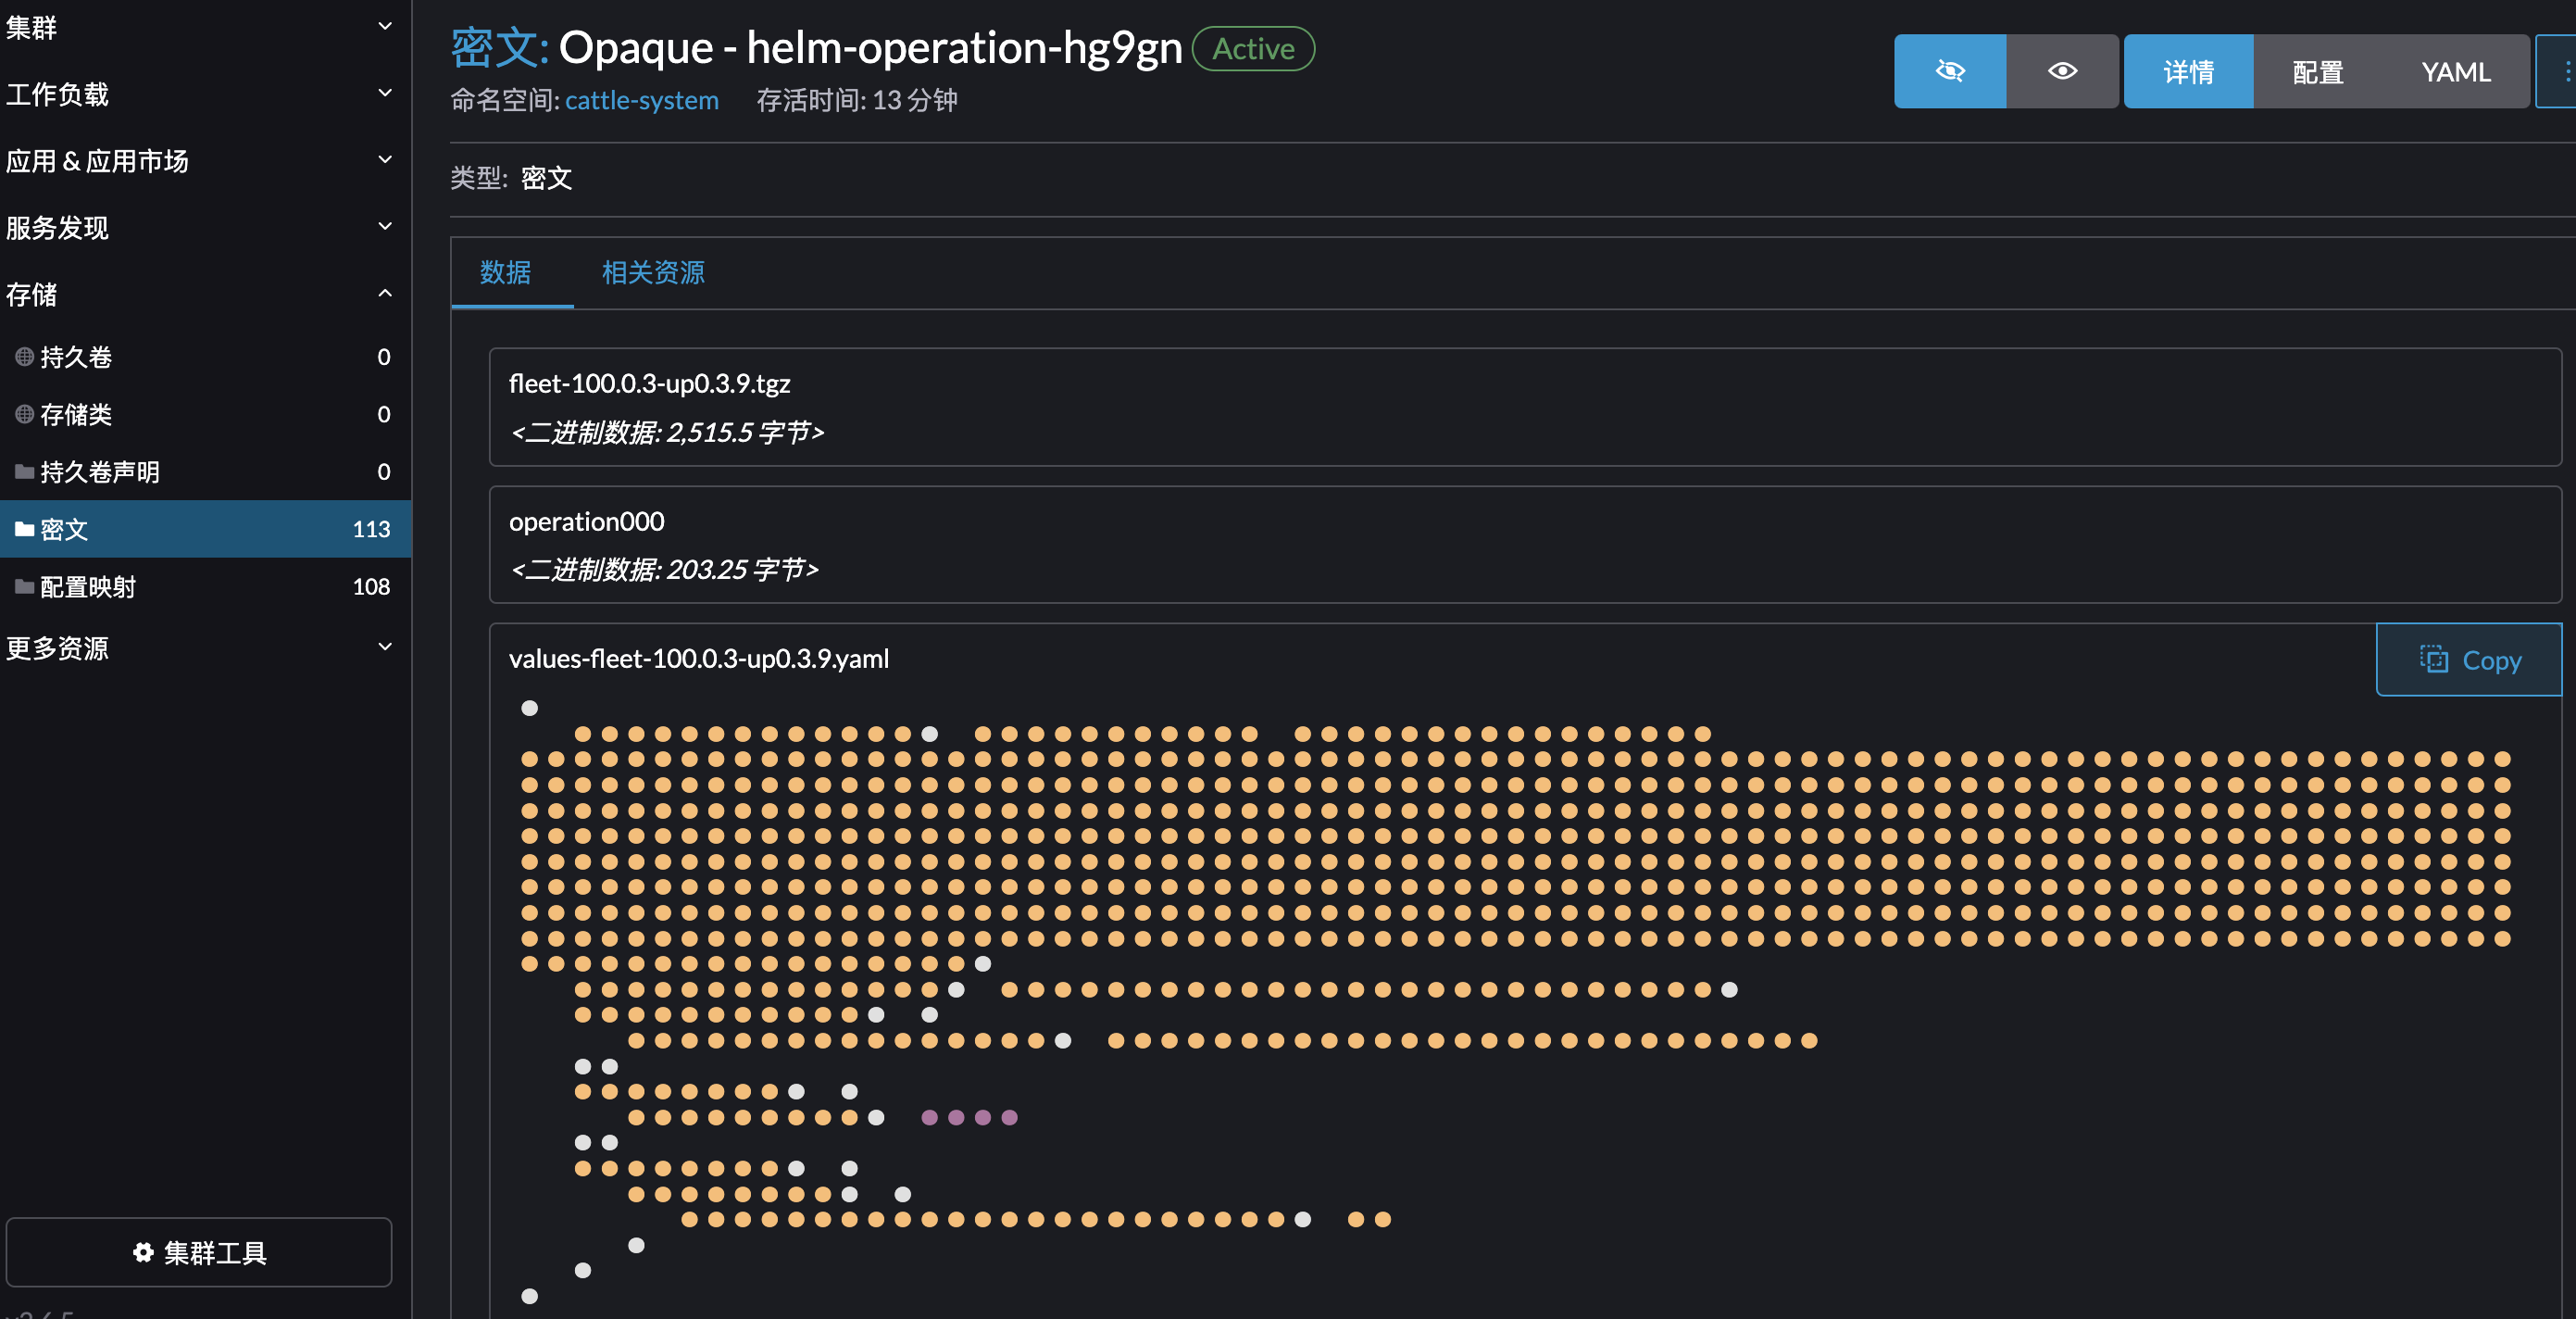Expand the 集群 sidebar section

384,25
